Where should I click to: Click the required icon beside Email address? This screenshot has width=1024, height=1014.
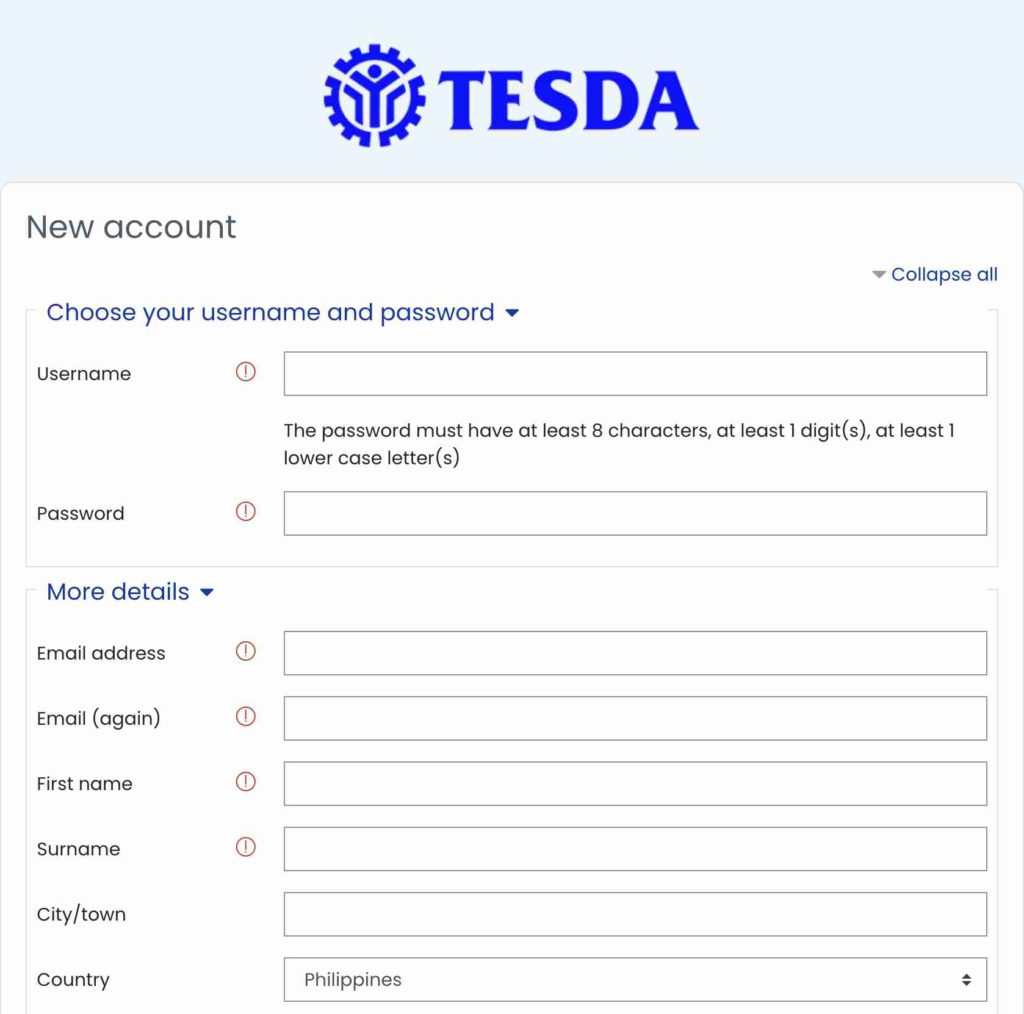[x=245, y=652]
